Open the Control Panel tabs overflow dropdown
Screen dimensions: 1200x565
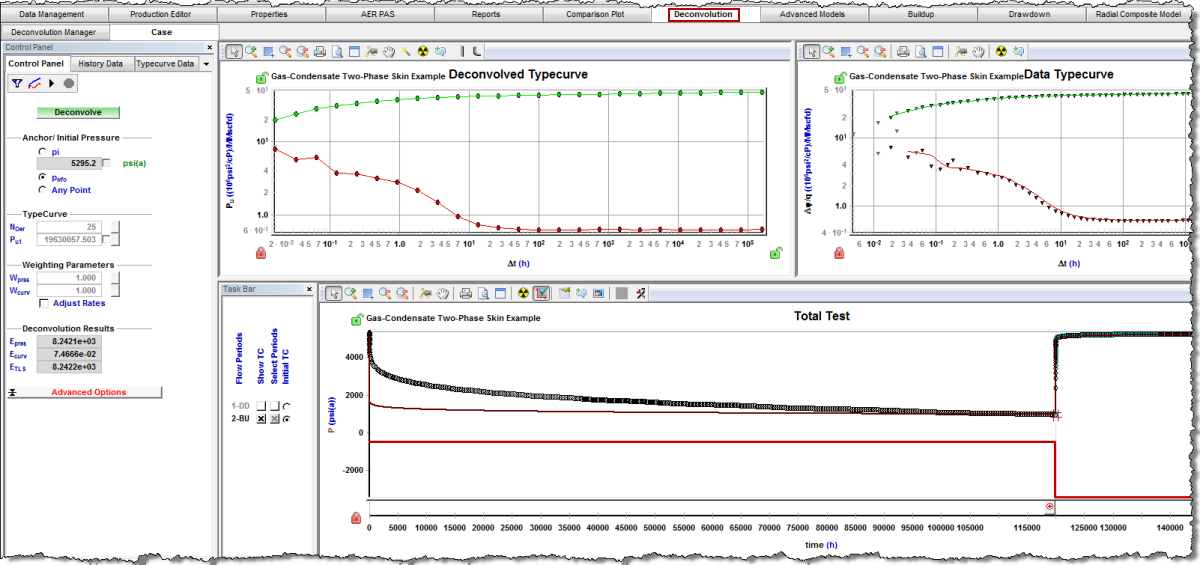pyautogui.click(x=206, y=64)
